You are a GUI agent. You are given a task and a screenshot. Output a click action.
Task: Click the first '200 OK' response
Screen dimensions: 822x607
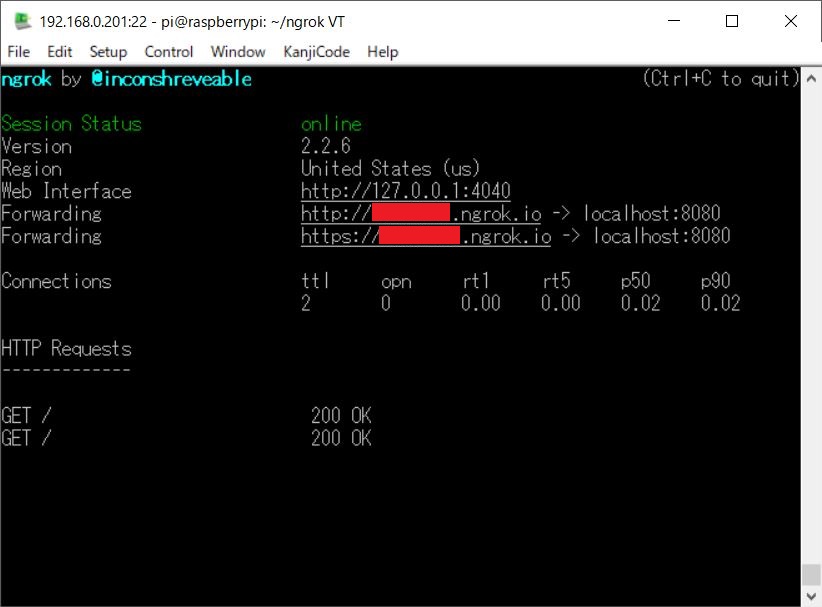[341, 416]
